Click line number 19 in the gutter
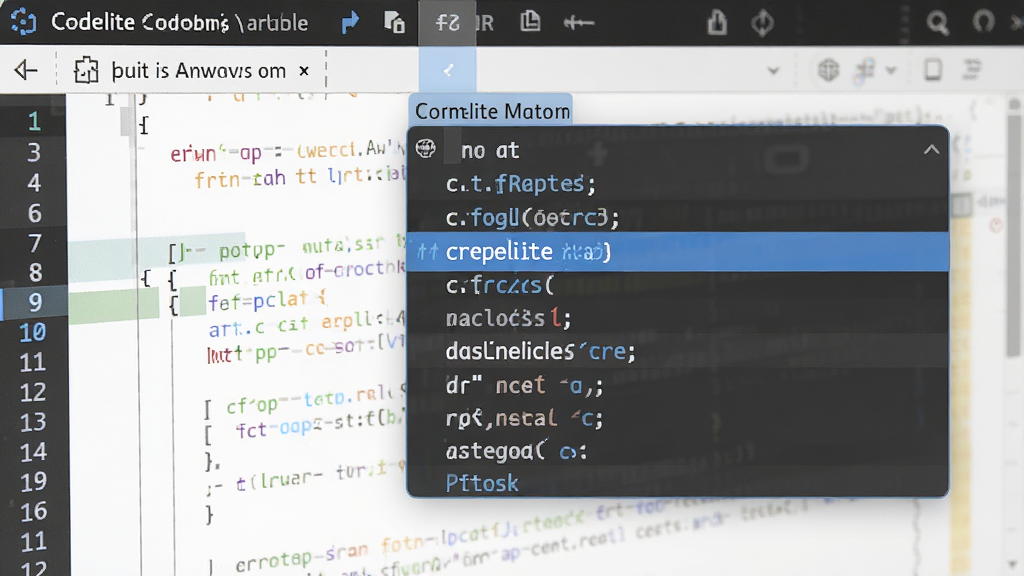The image size is (1024, 576). click(x=33, y=481)
